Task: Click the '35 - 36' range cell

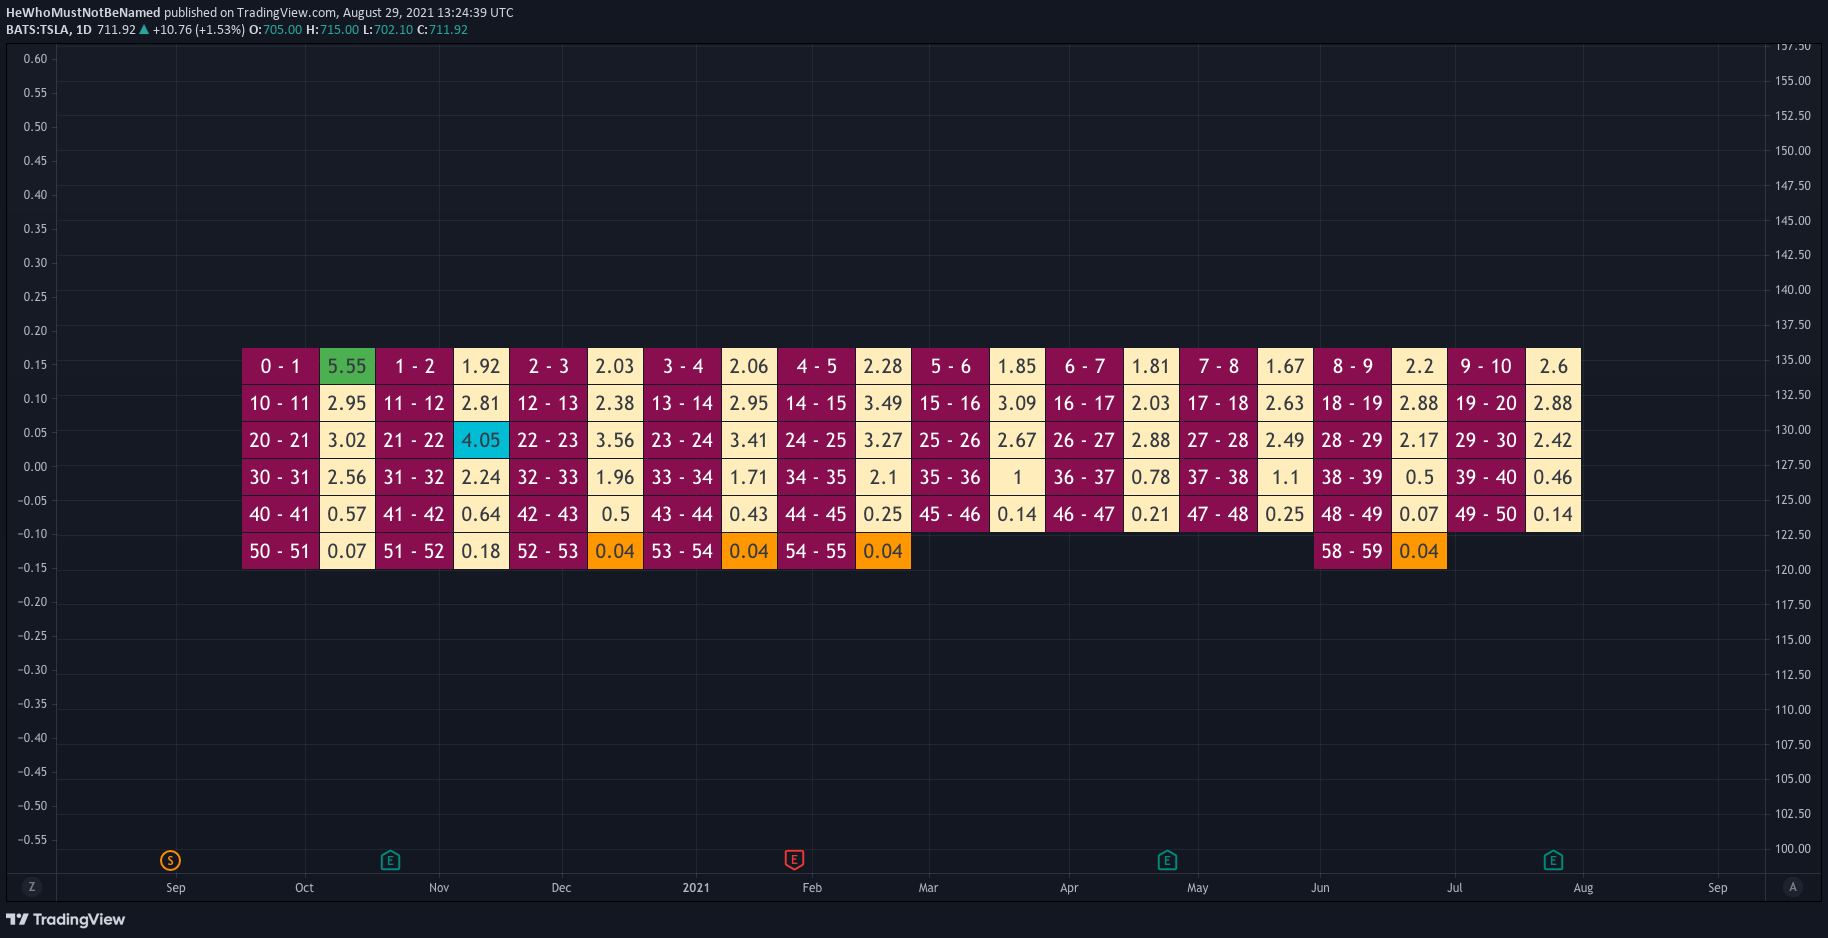Action: pyautogui.click(x=950, y=477)
